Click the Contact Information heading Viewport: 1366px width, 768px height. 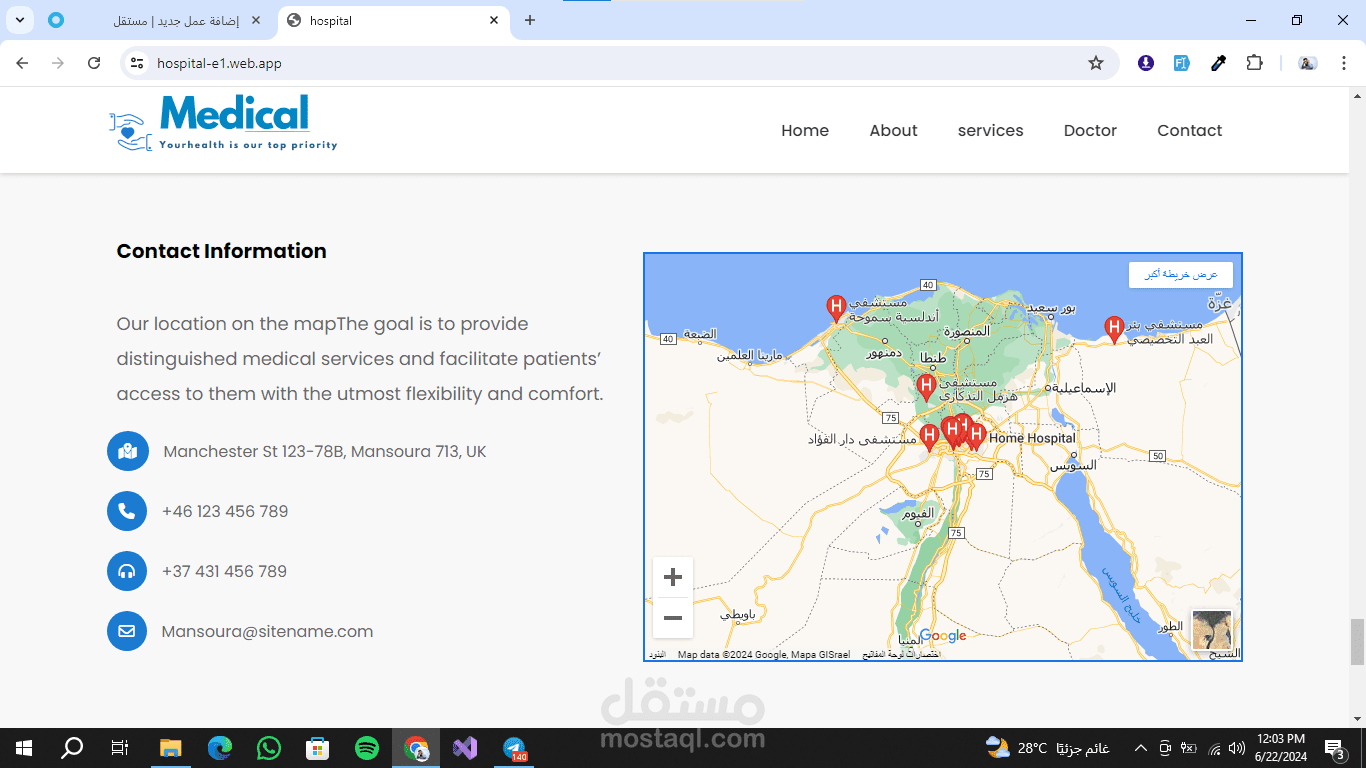pos(222,251)
